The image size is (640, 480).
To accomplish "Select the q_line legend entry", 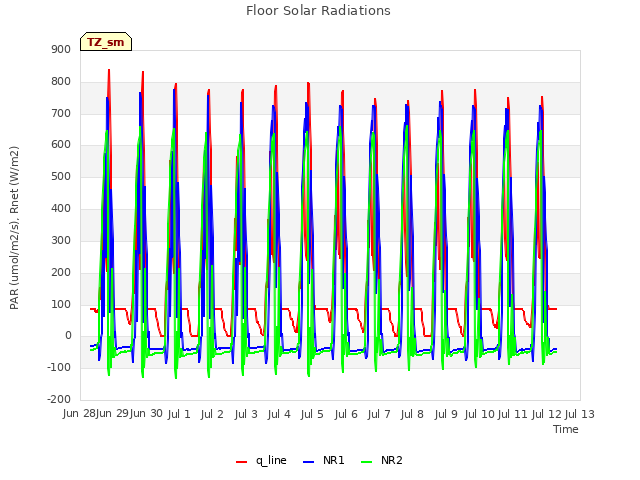I will (x=261, y=460).
